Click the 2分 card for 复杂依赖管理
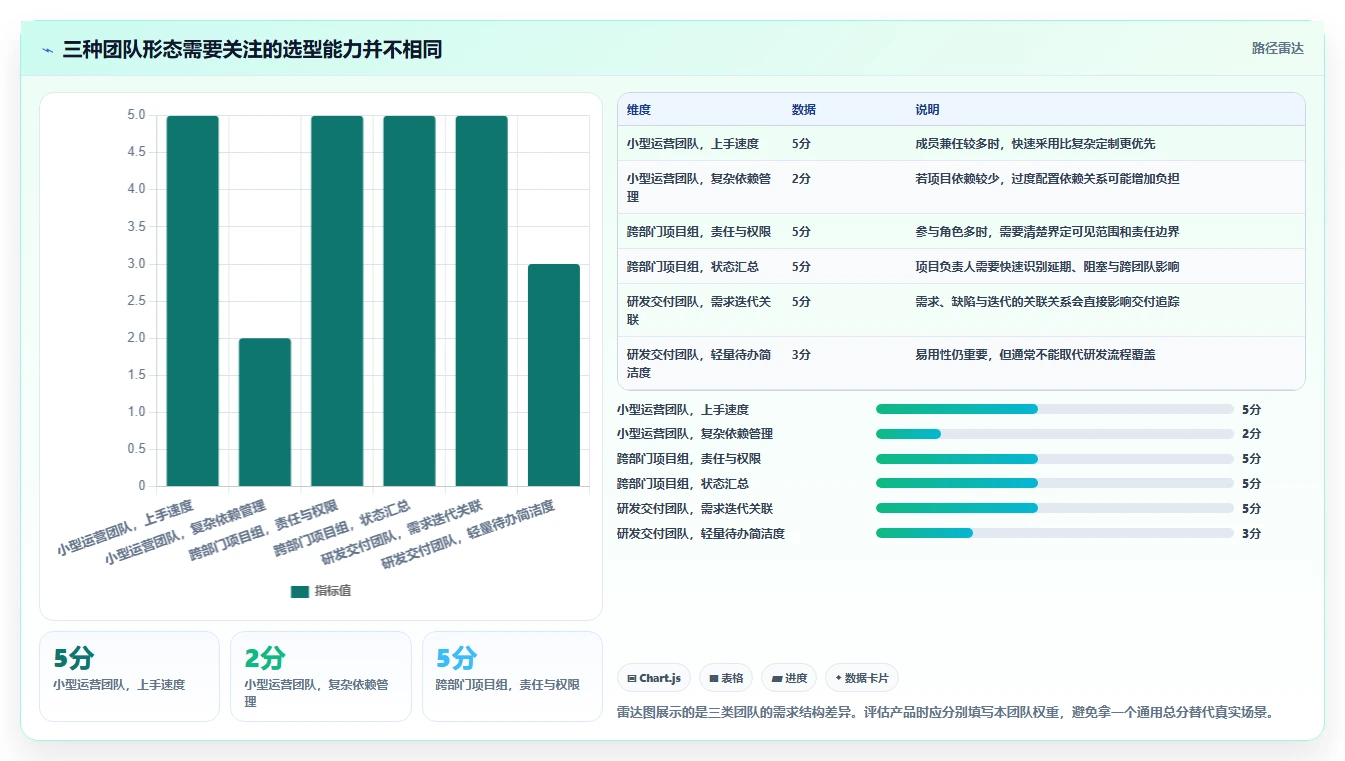 tap(321, 676)
